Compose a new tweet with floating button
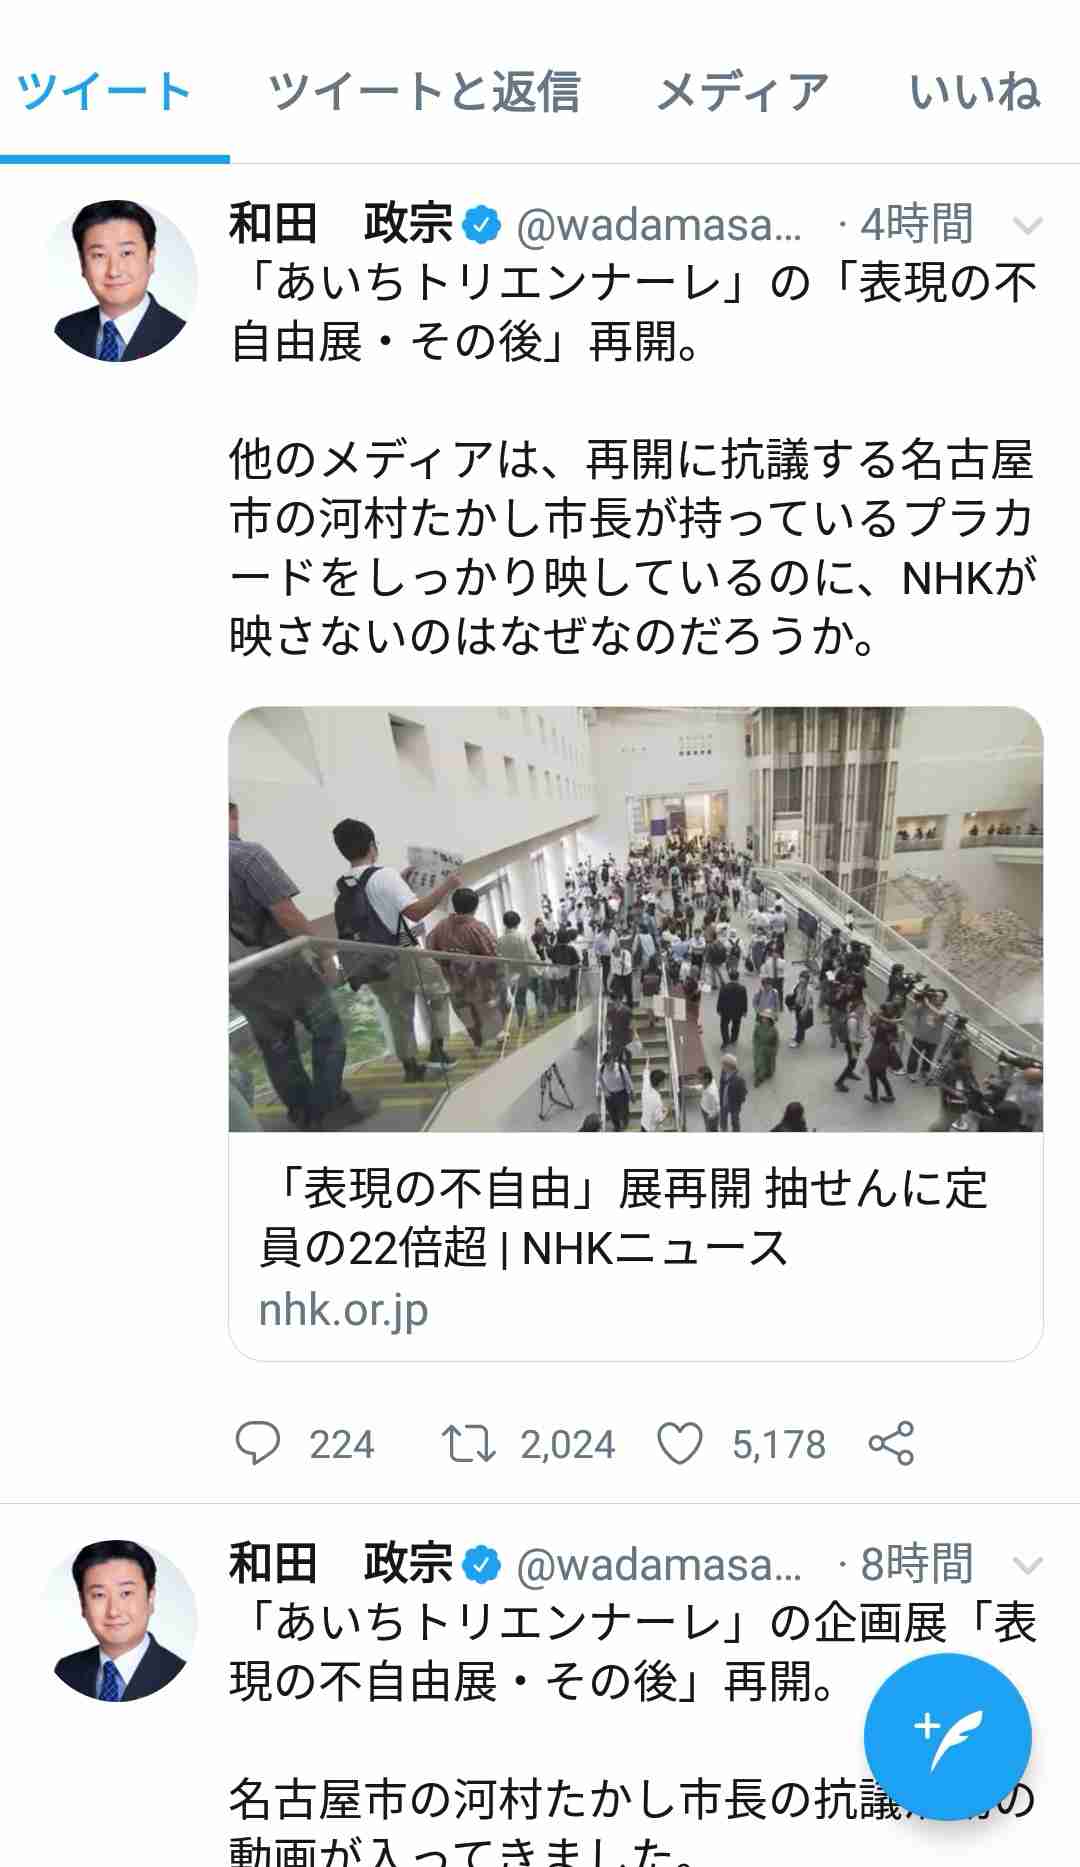This screenshot has width=1080, height=1867. (947, 1737)
